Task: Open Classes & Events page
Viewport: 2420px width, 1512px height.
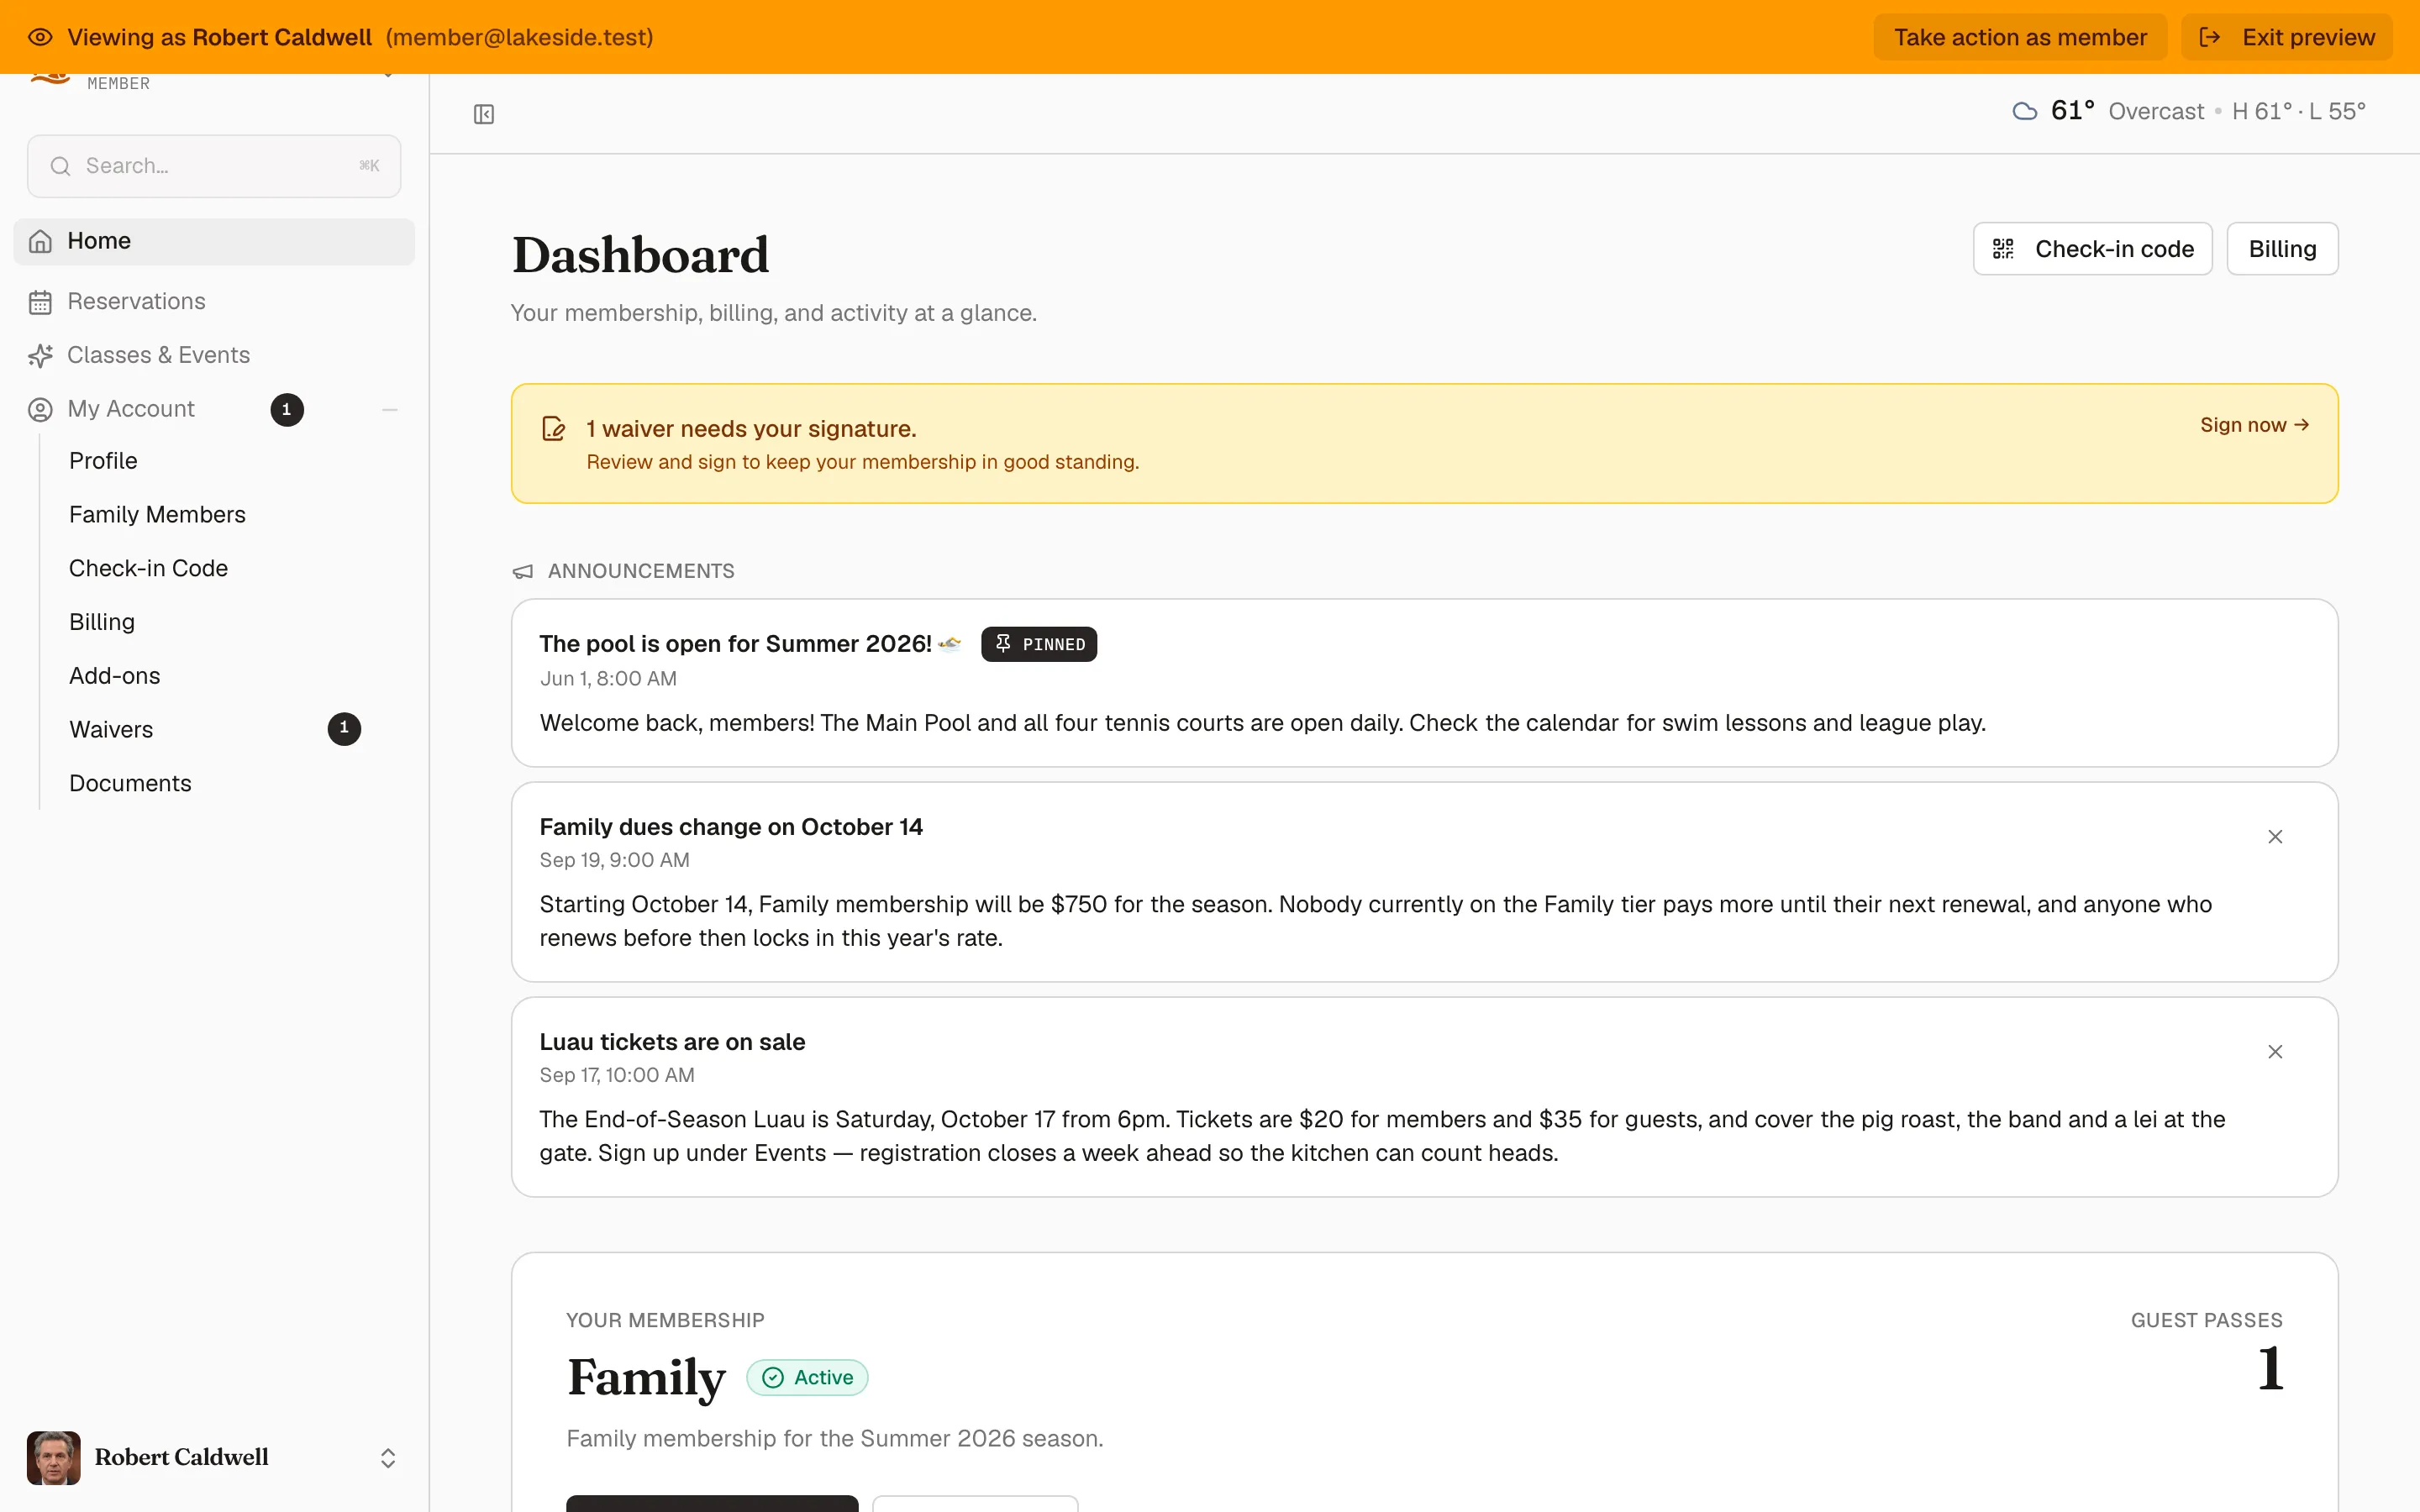Action: point(214,356)
